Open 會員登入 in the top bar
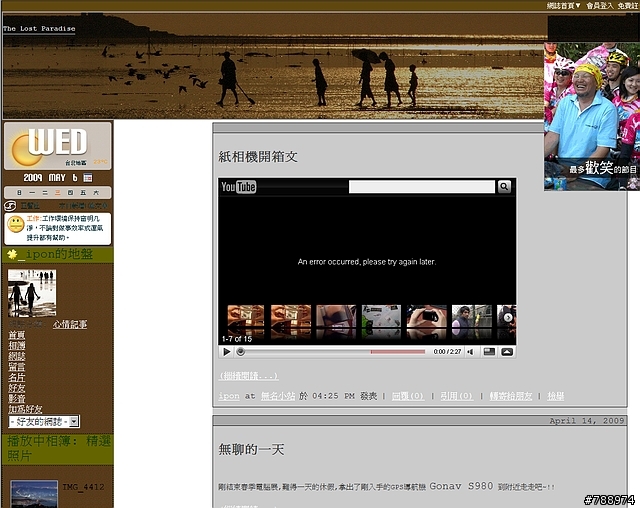This screenshot has width=640, height=508. [x=600, y=5]
